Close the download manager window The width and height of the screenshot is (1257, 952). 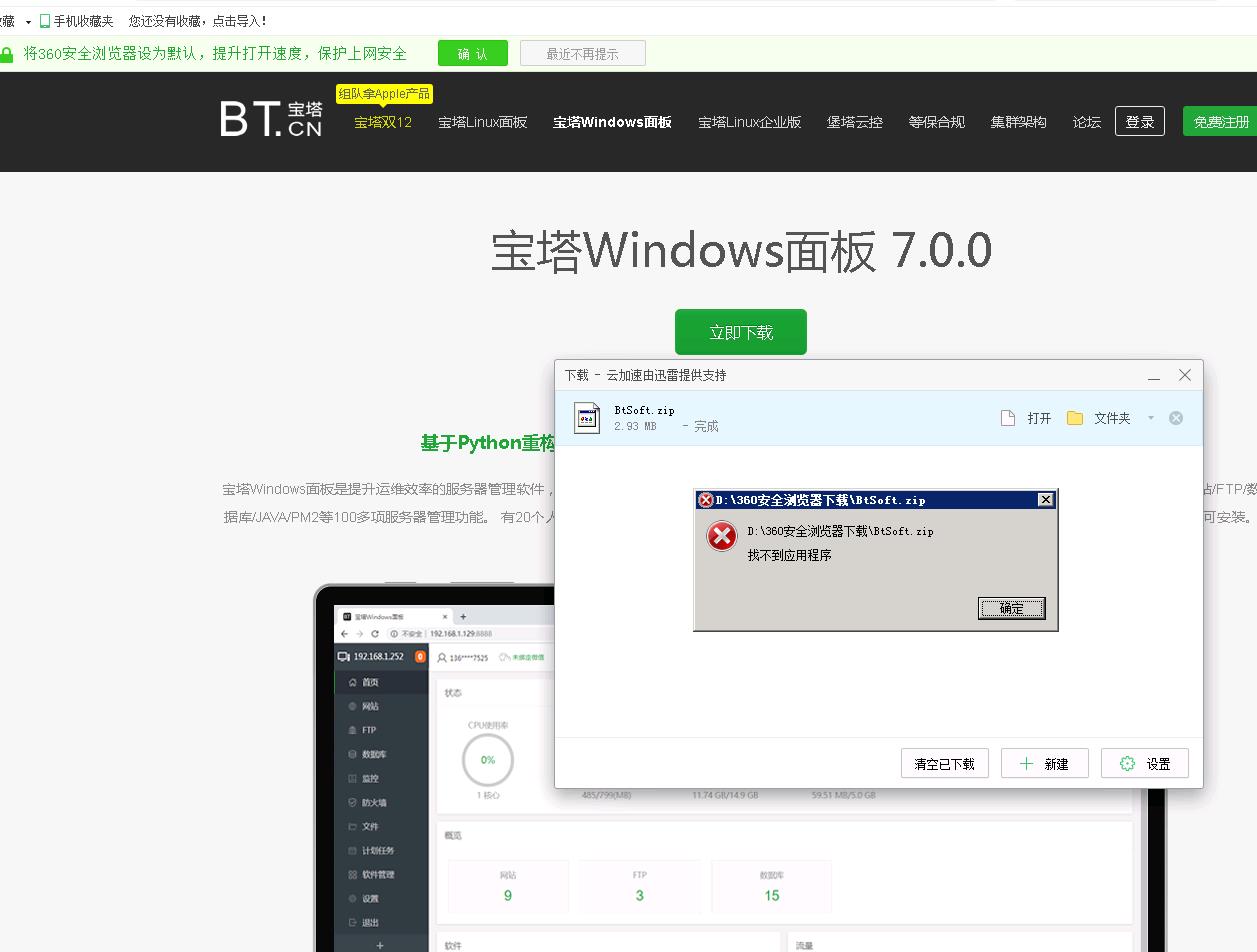tap(1185, 375)
